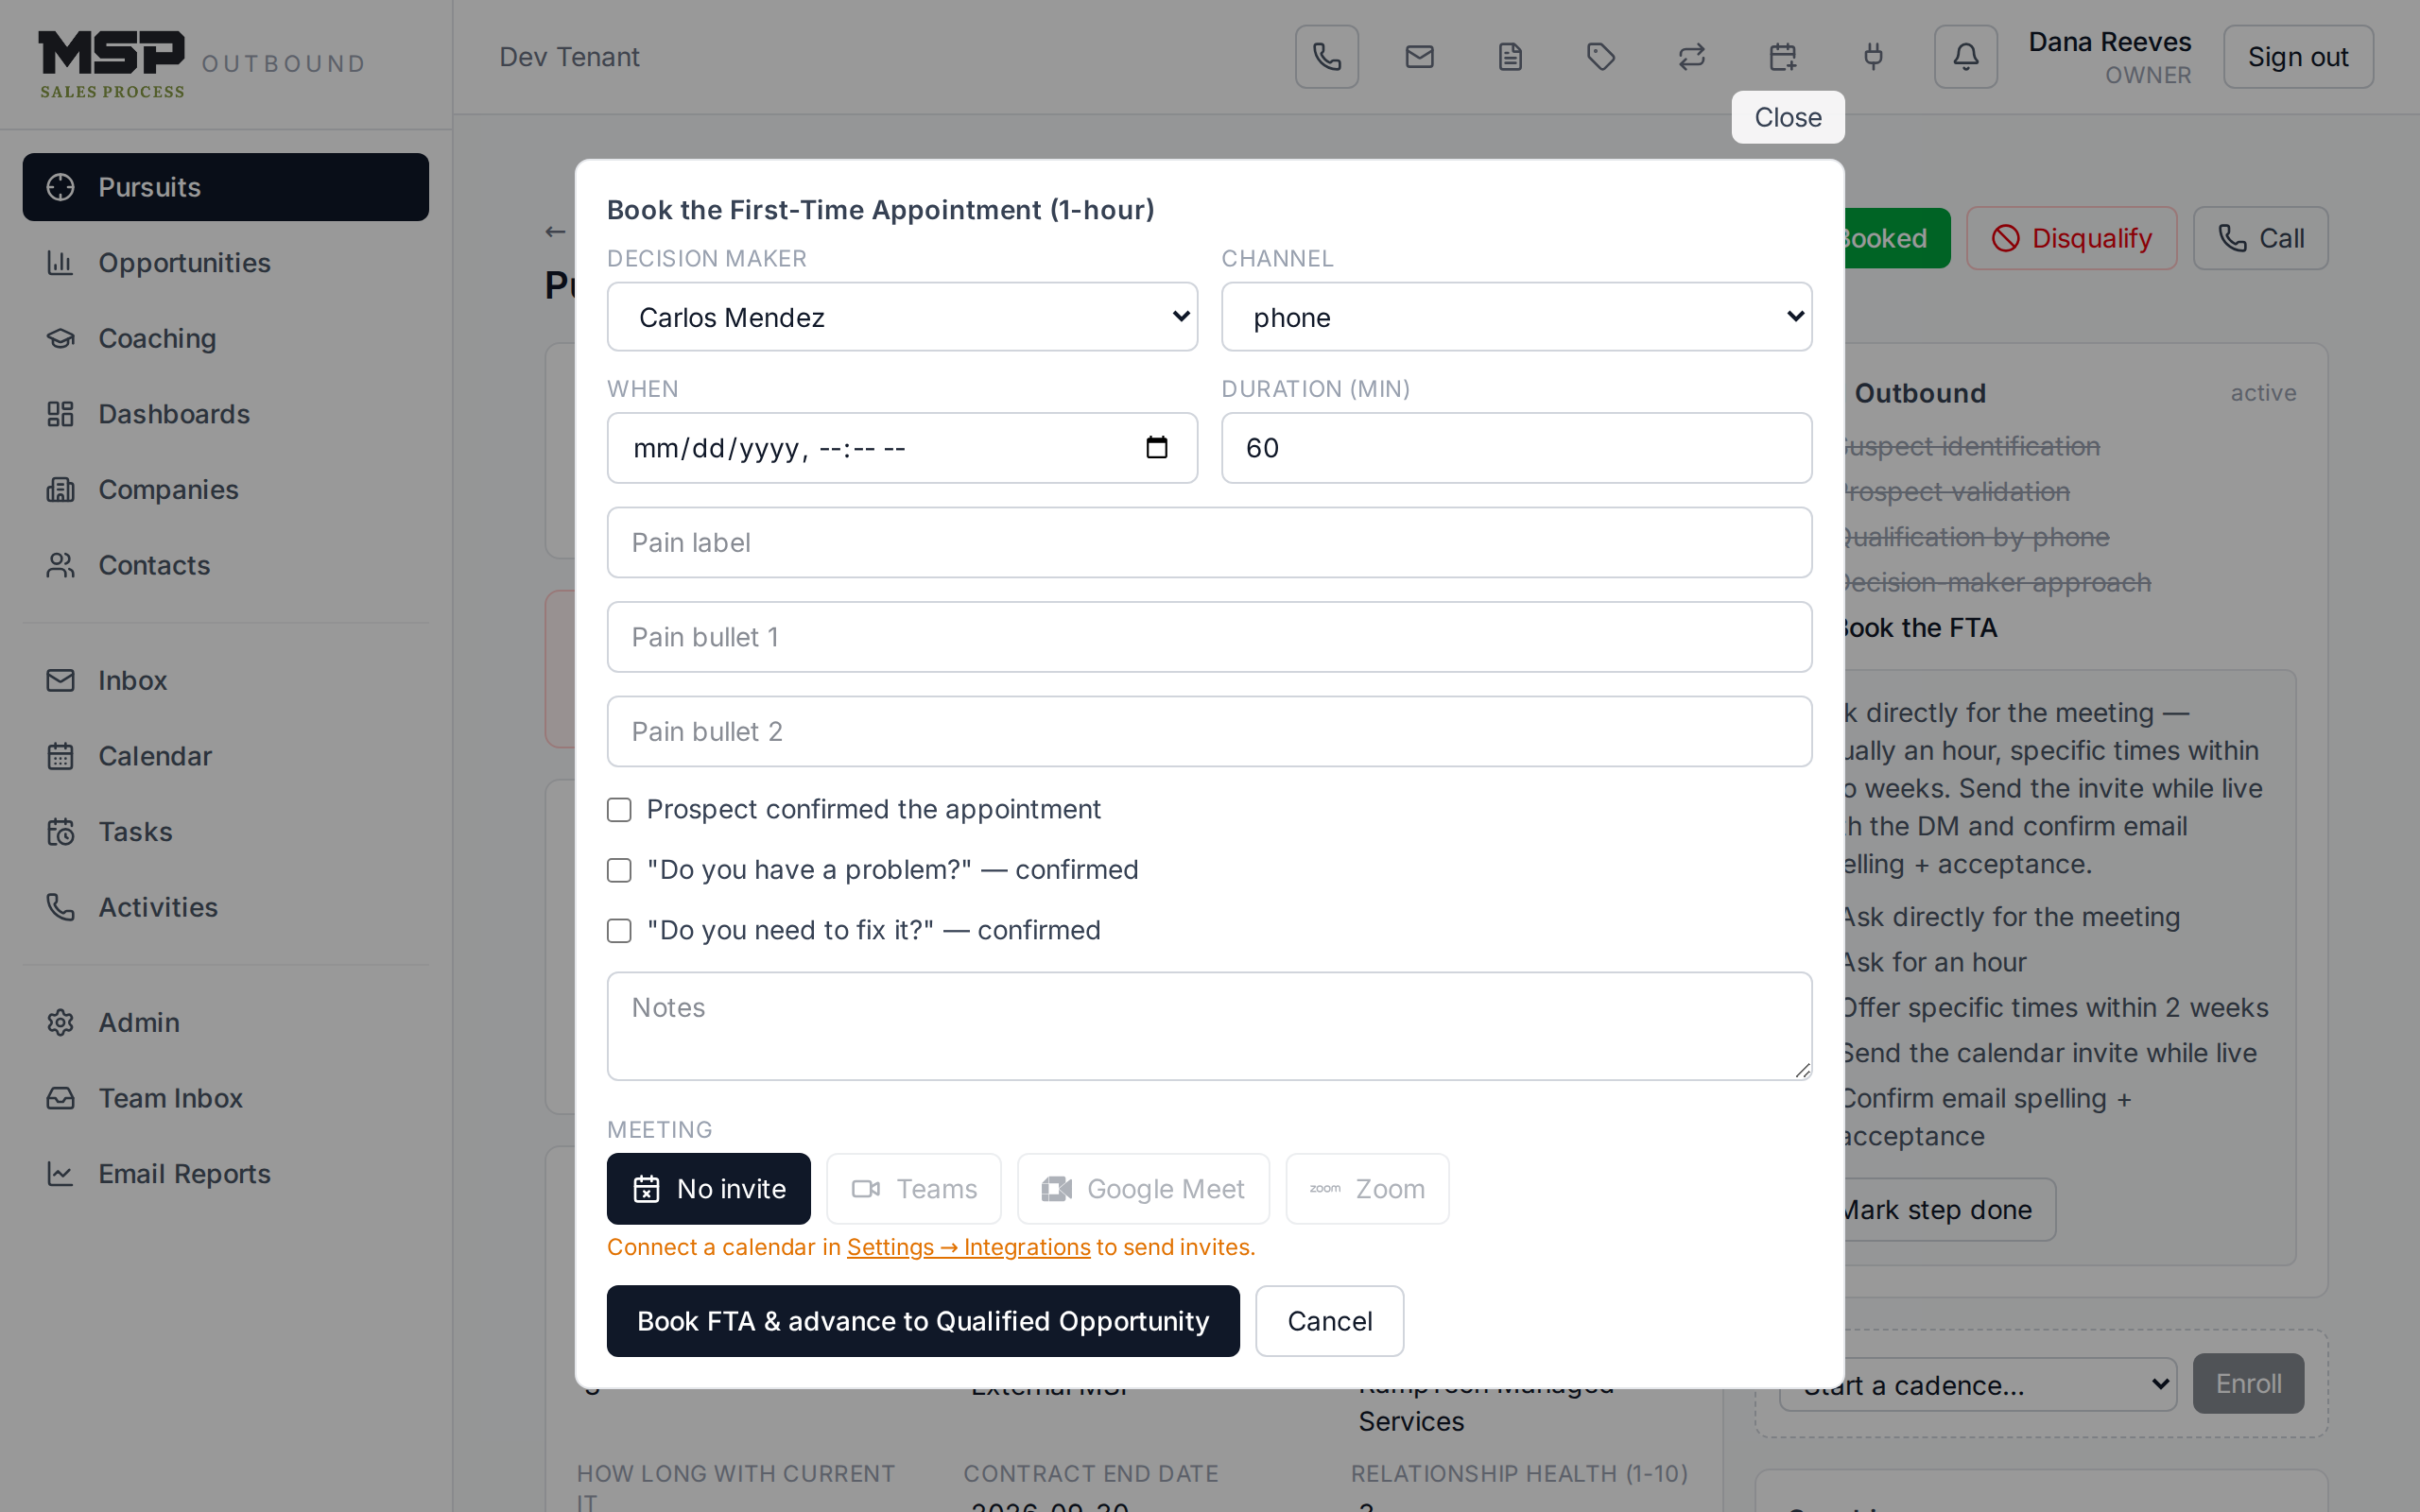2420x1512 pixels.
Task: Open the mail envelope icon in top bar
Action: point(1419,57)
